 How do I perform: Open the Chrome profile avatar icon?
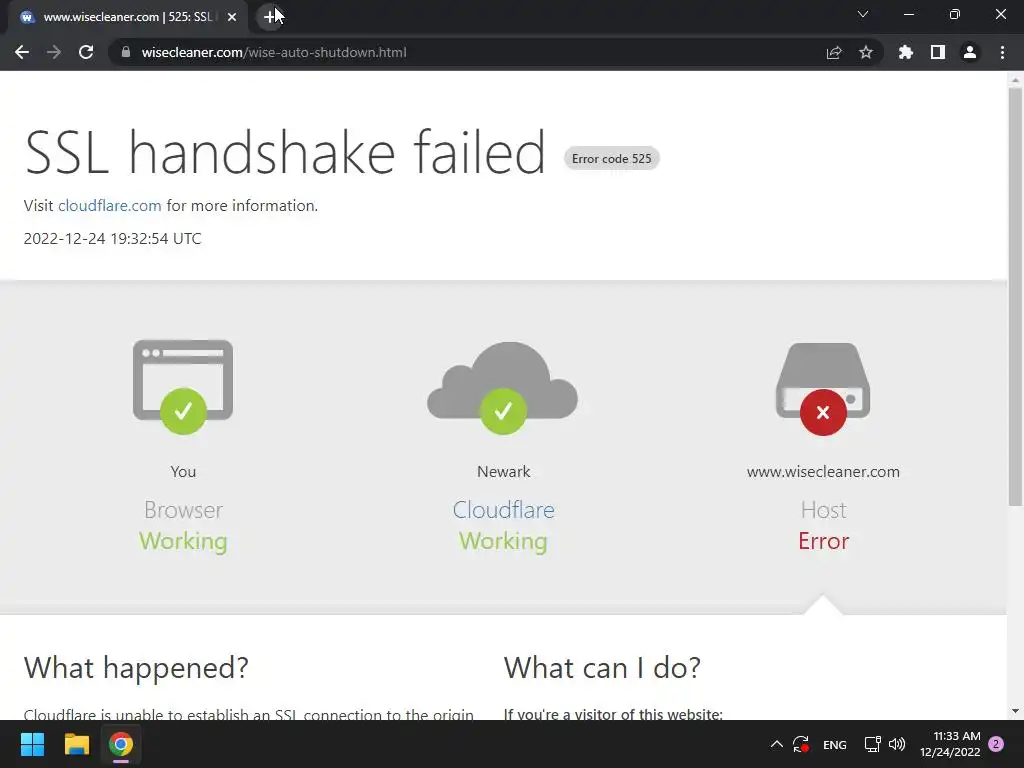point(970,52)
